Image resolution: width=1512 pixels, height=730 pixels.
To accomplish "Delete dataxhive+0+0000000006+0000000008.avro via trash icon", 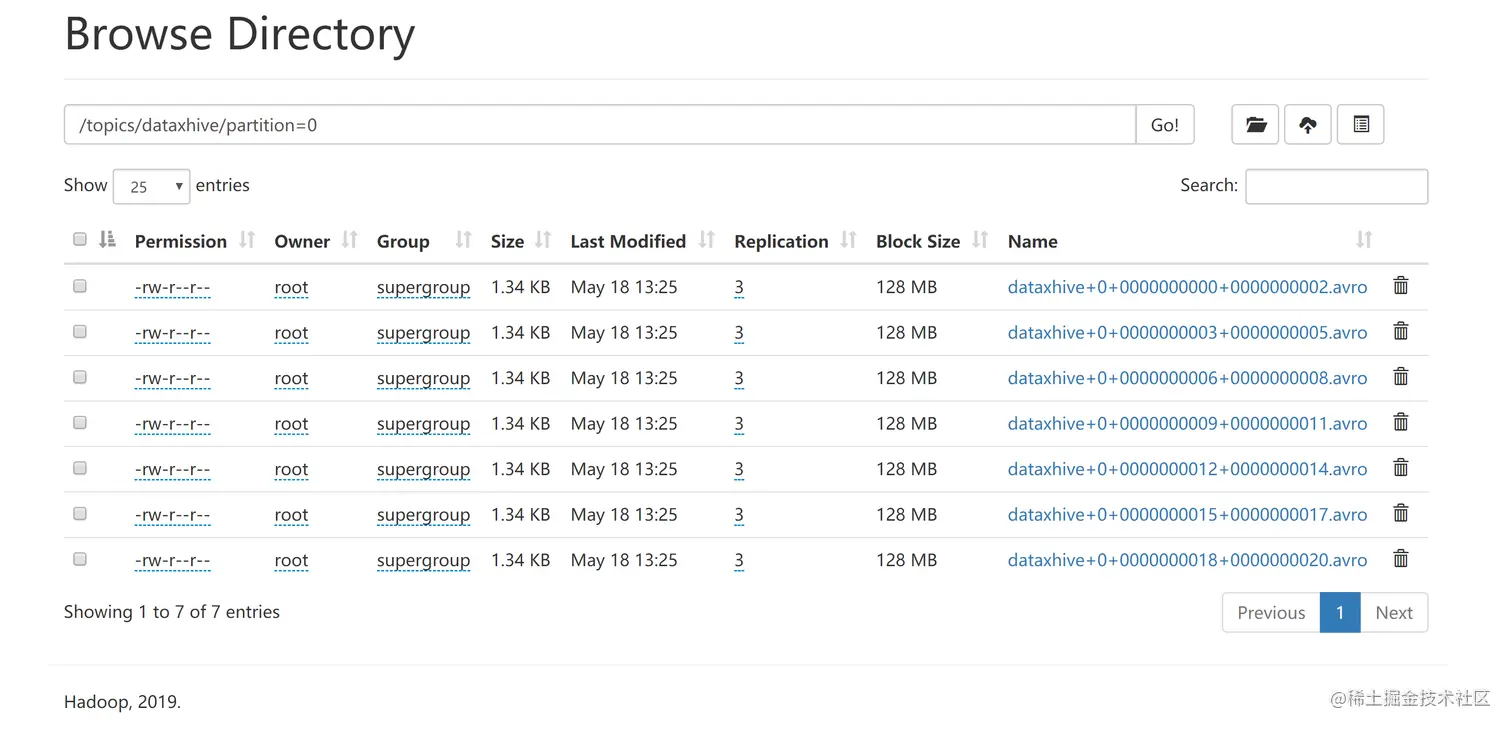I will click(x=1401, y=377).
